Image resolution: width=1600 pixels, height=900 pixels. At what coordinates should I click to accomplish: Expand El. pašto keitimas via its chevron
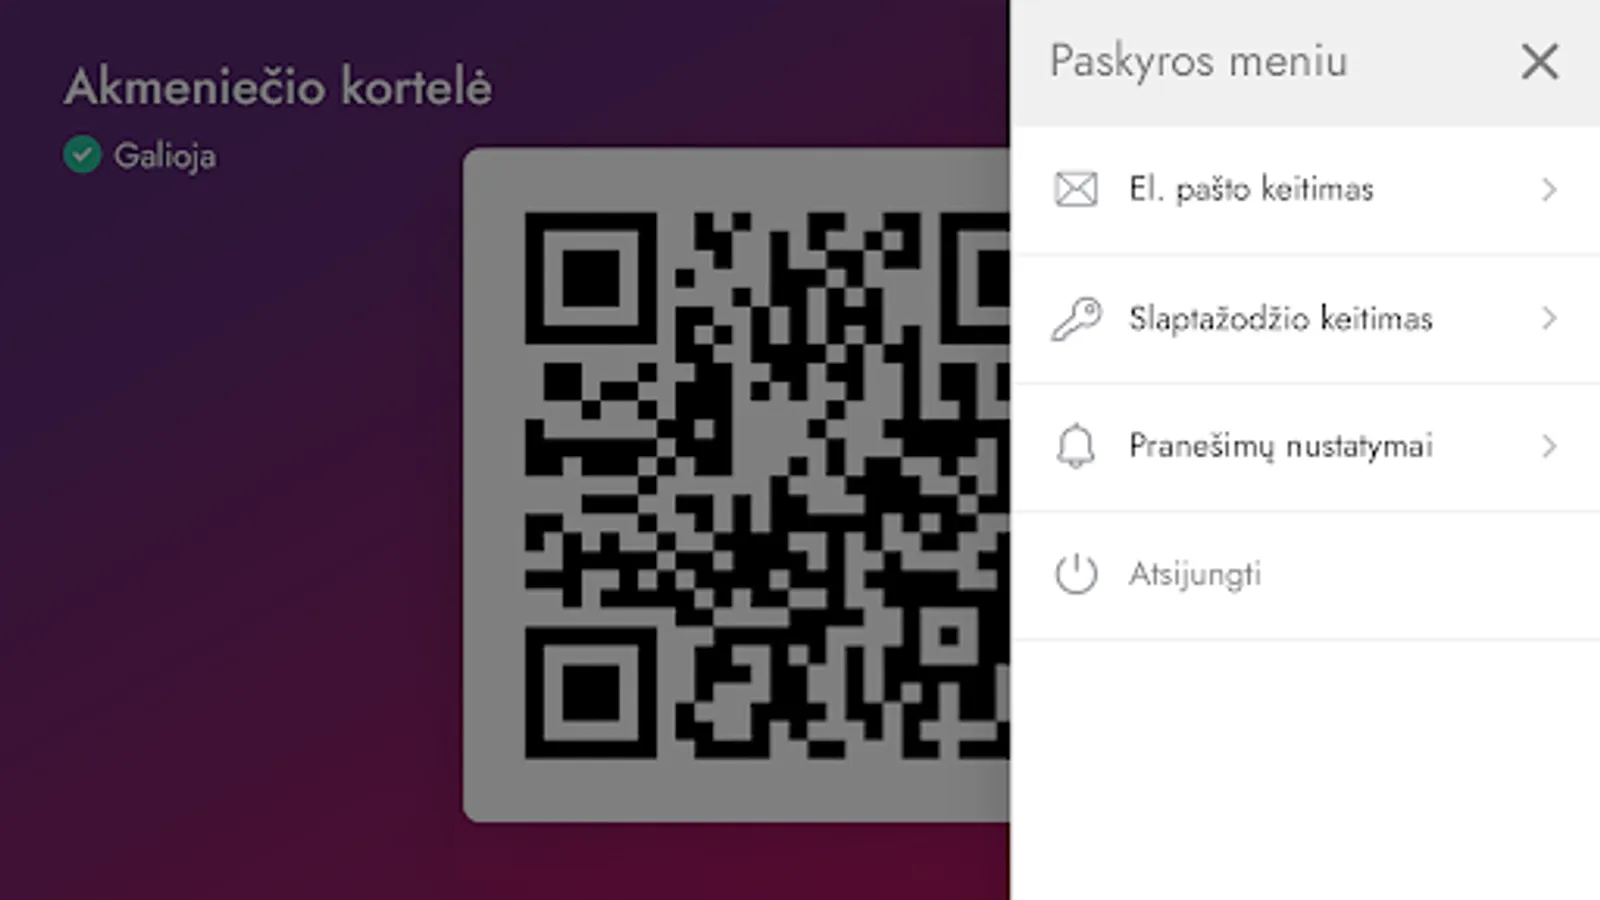1549,189
